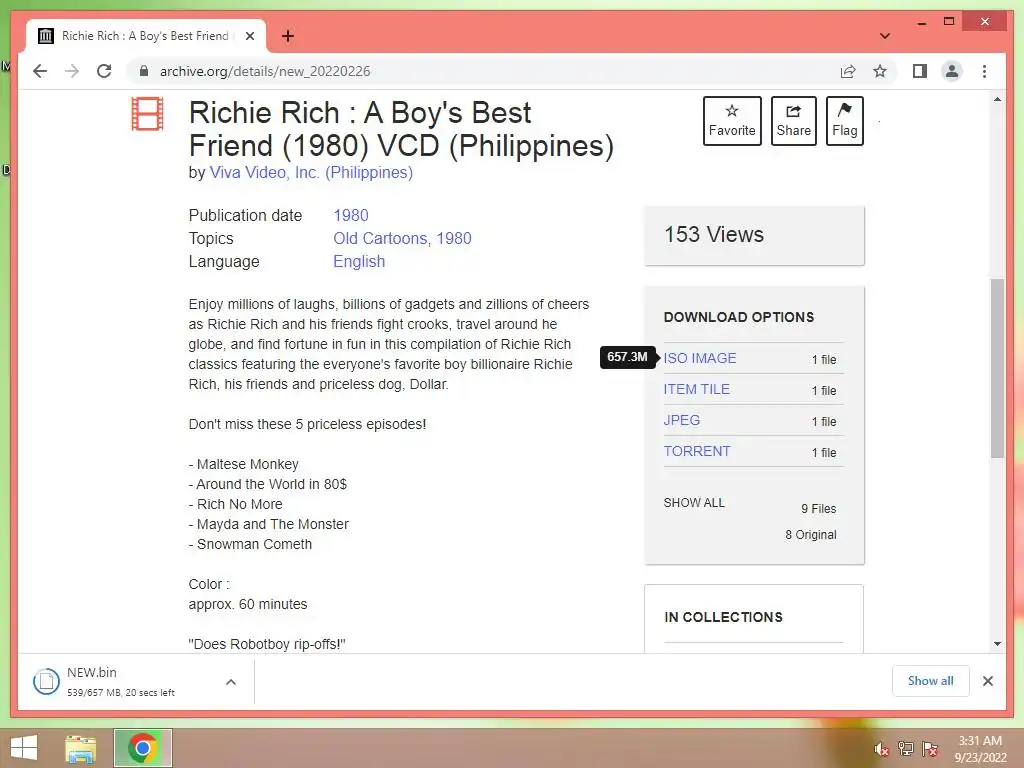1024x768 pixels.
Task: Click the page vertical scrollbar thumb
Action: tap(997, 368)
